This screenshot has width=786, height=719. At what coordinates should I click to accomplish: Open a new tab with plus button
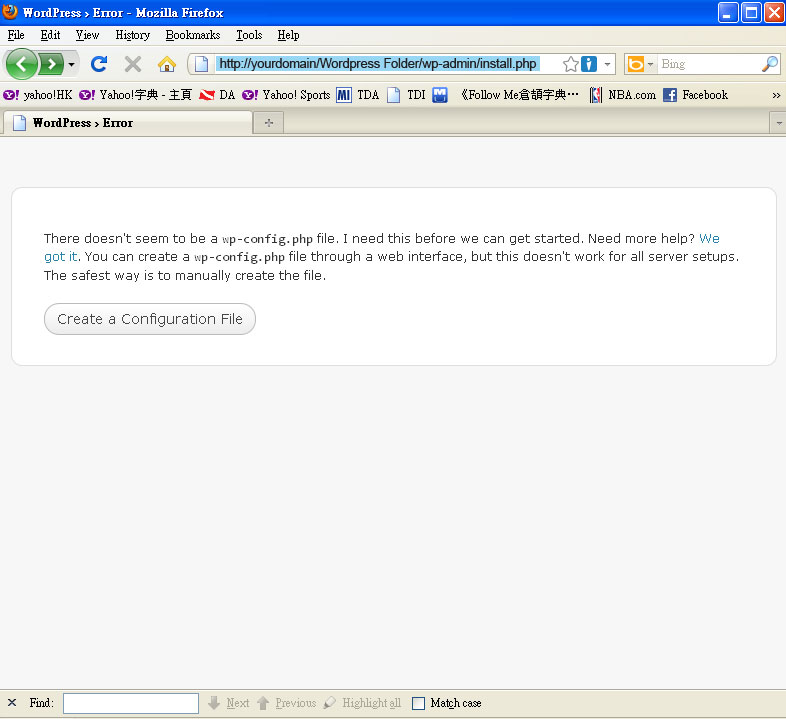(x=269, y=123)
